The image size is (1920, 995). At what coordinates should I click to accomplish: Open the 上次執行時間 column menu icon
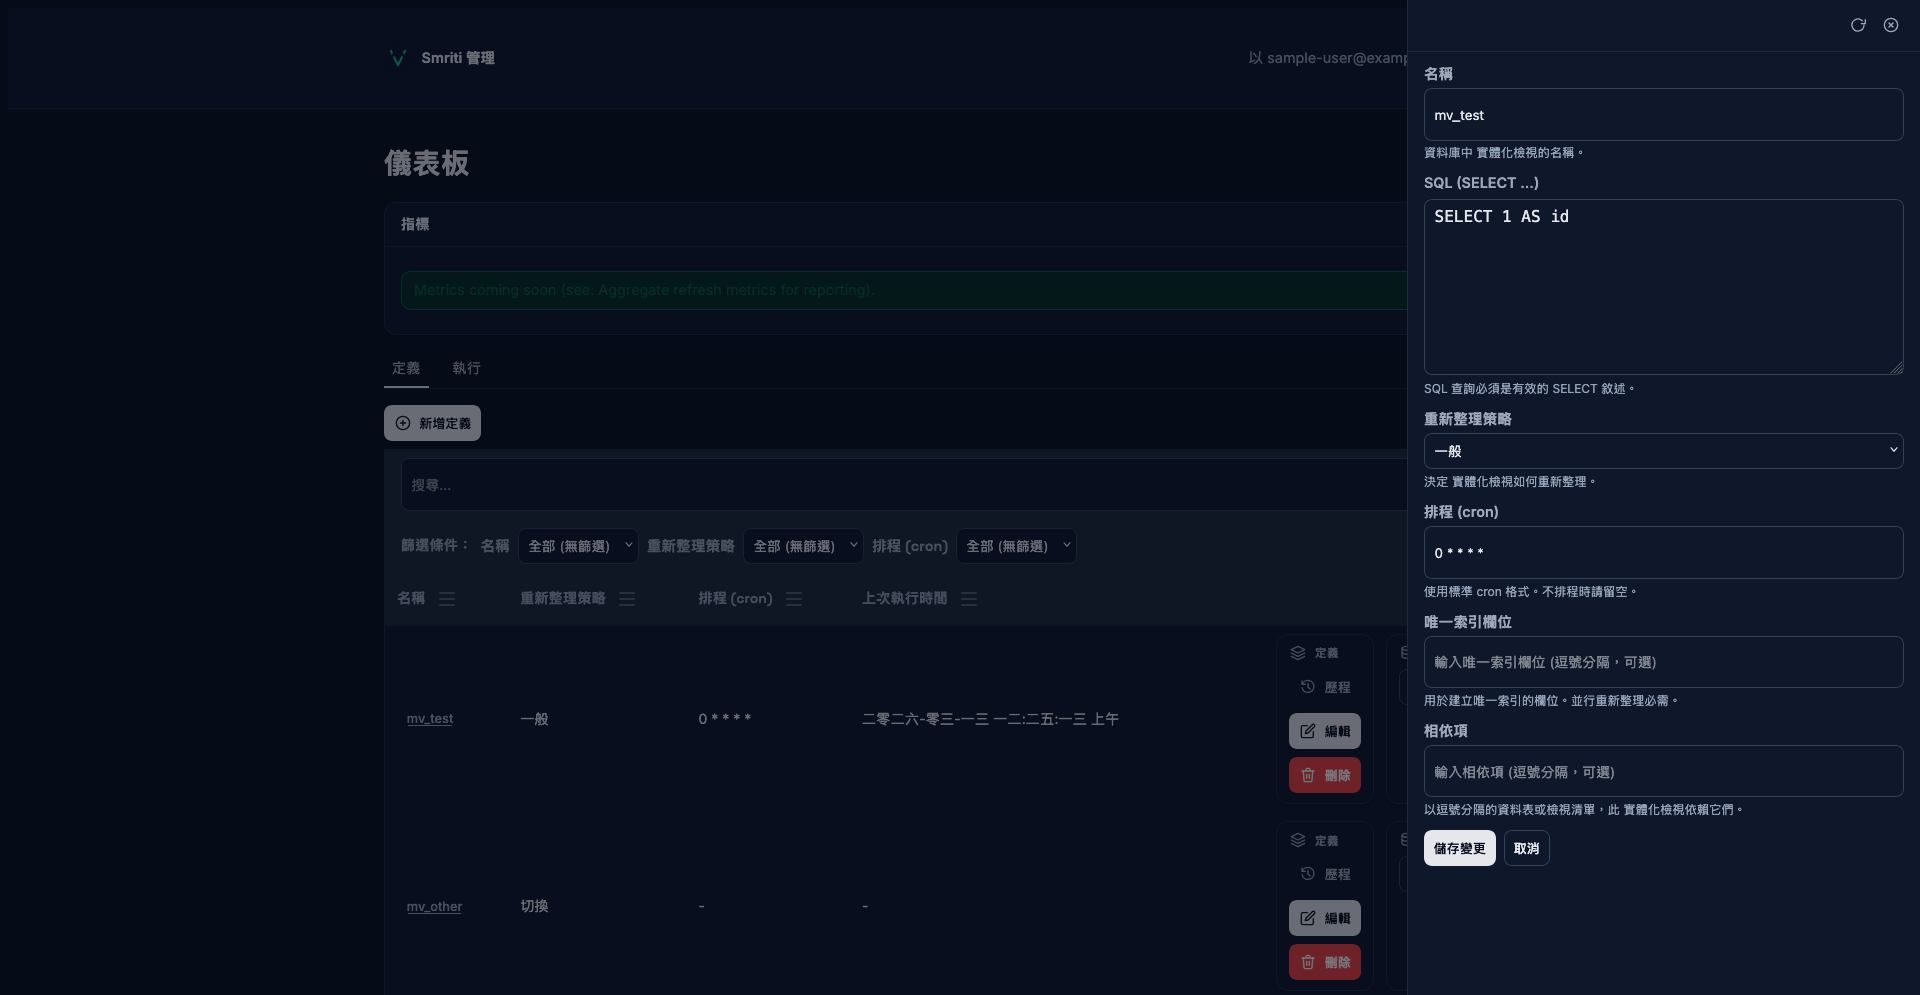[969, 599]
